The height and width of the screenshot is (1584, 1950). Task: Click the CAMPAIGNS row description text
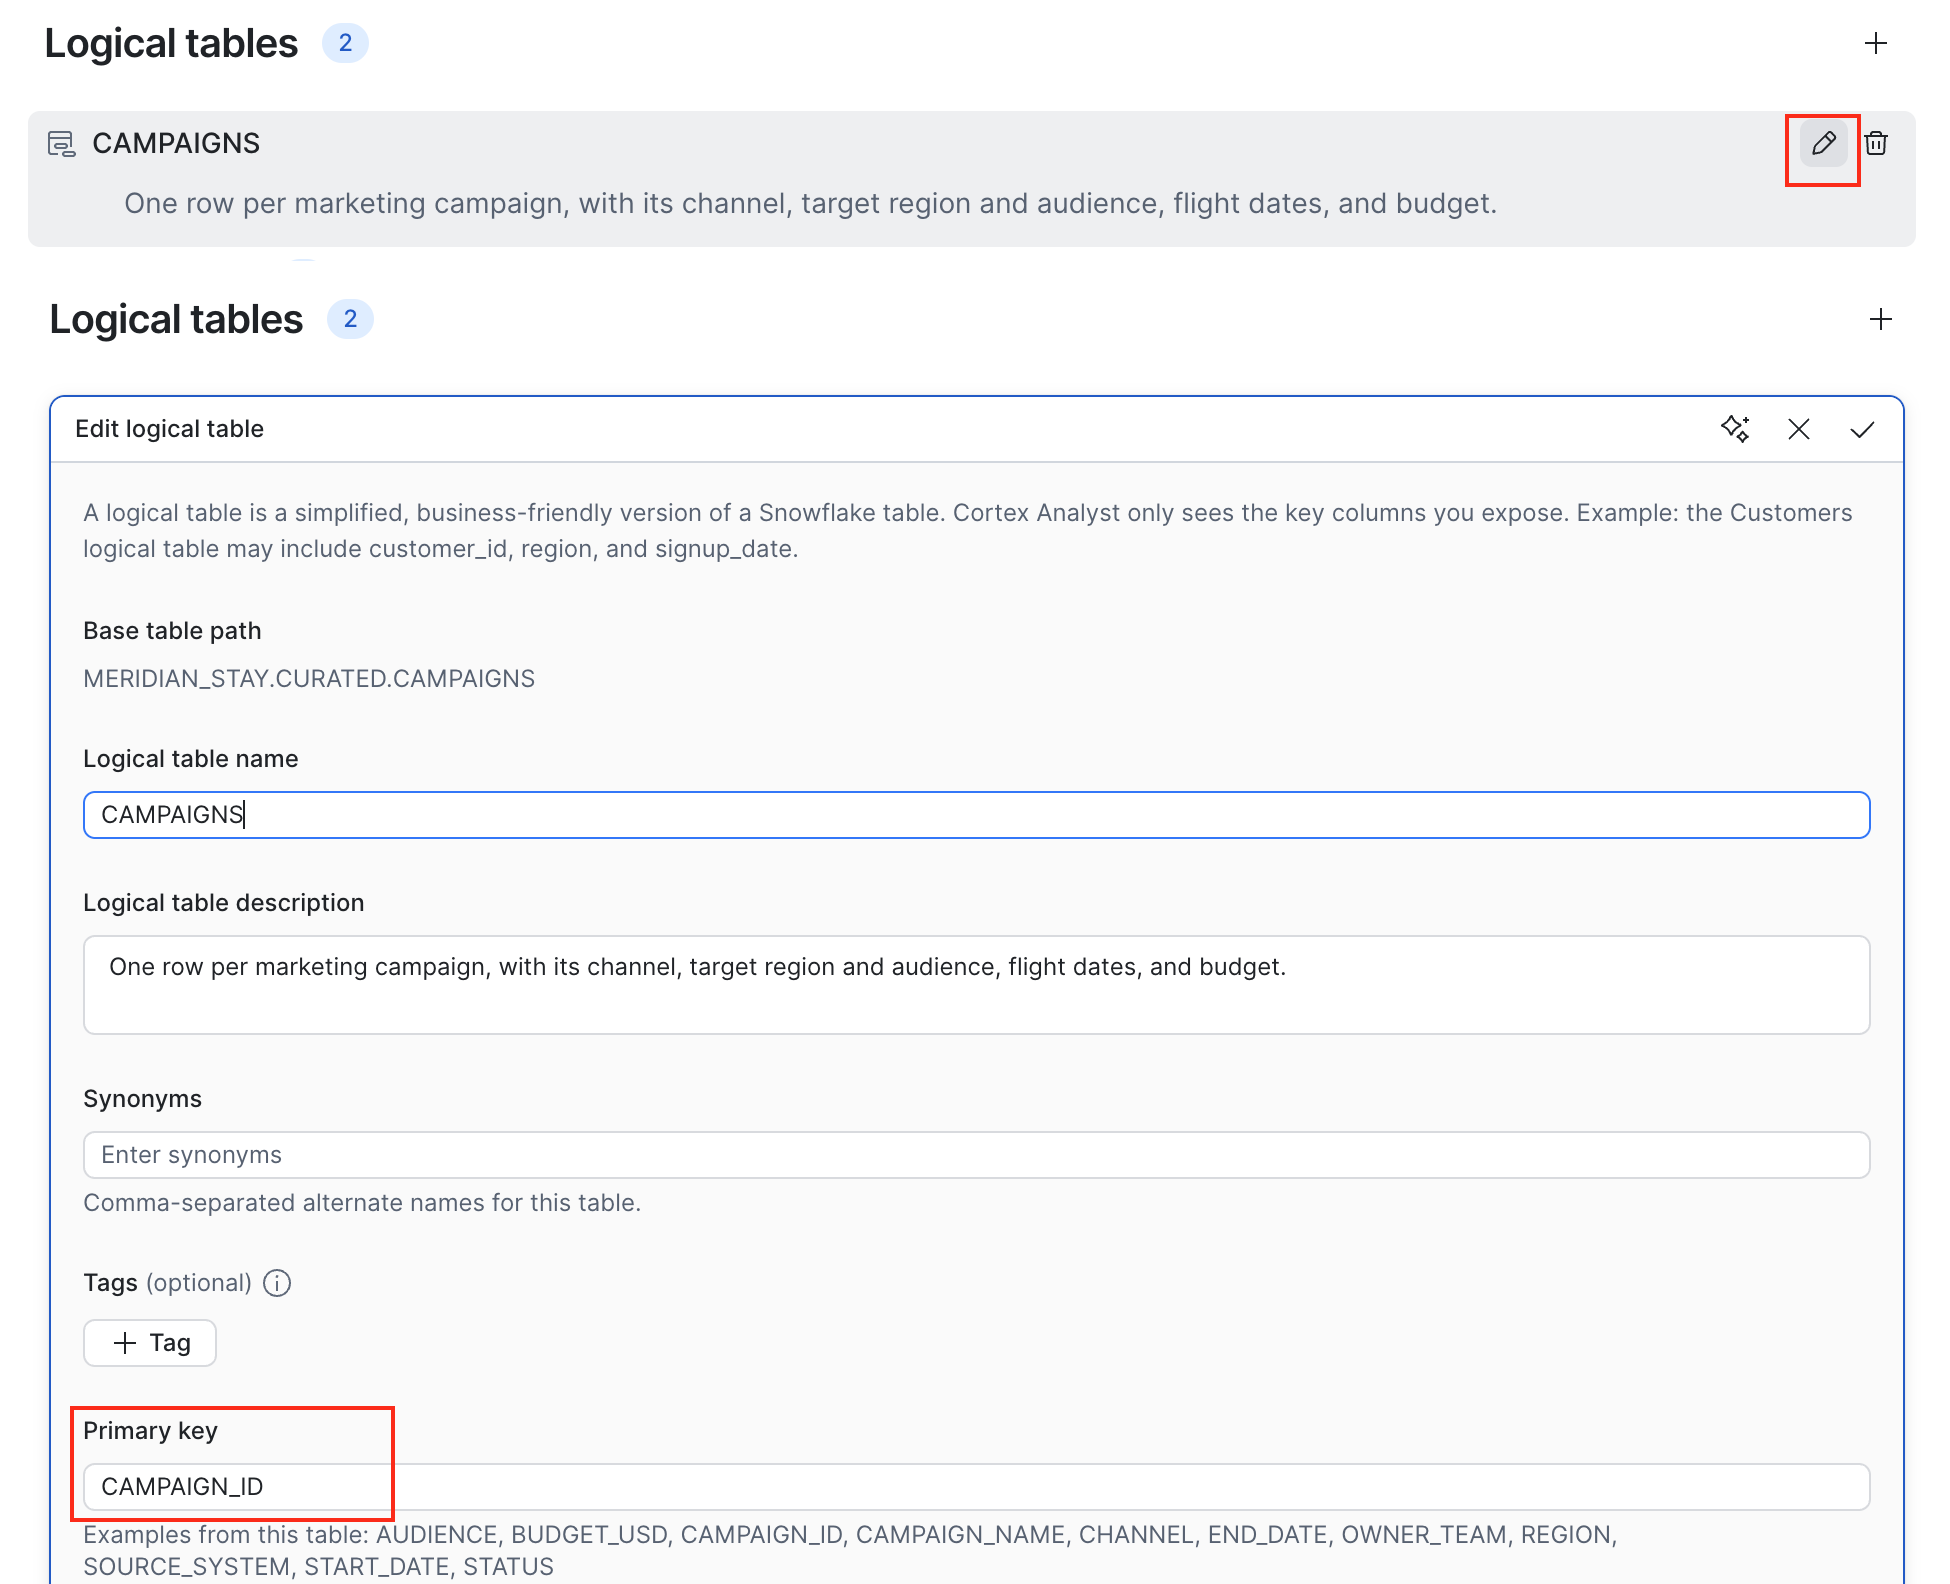(810, 204)
